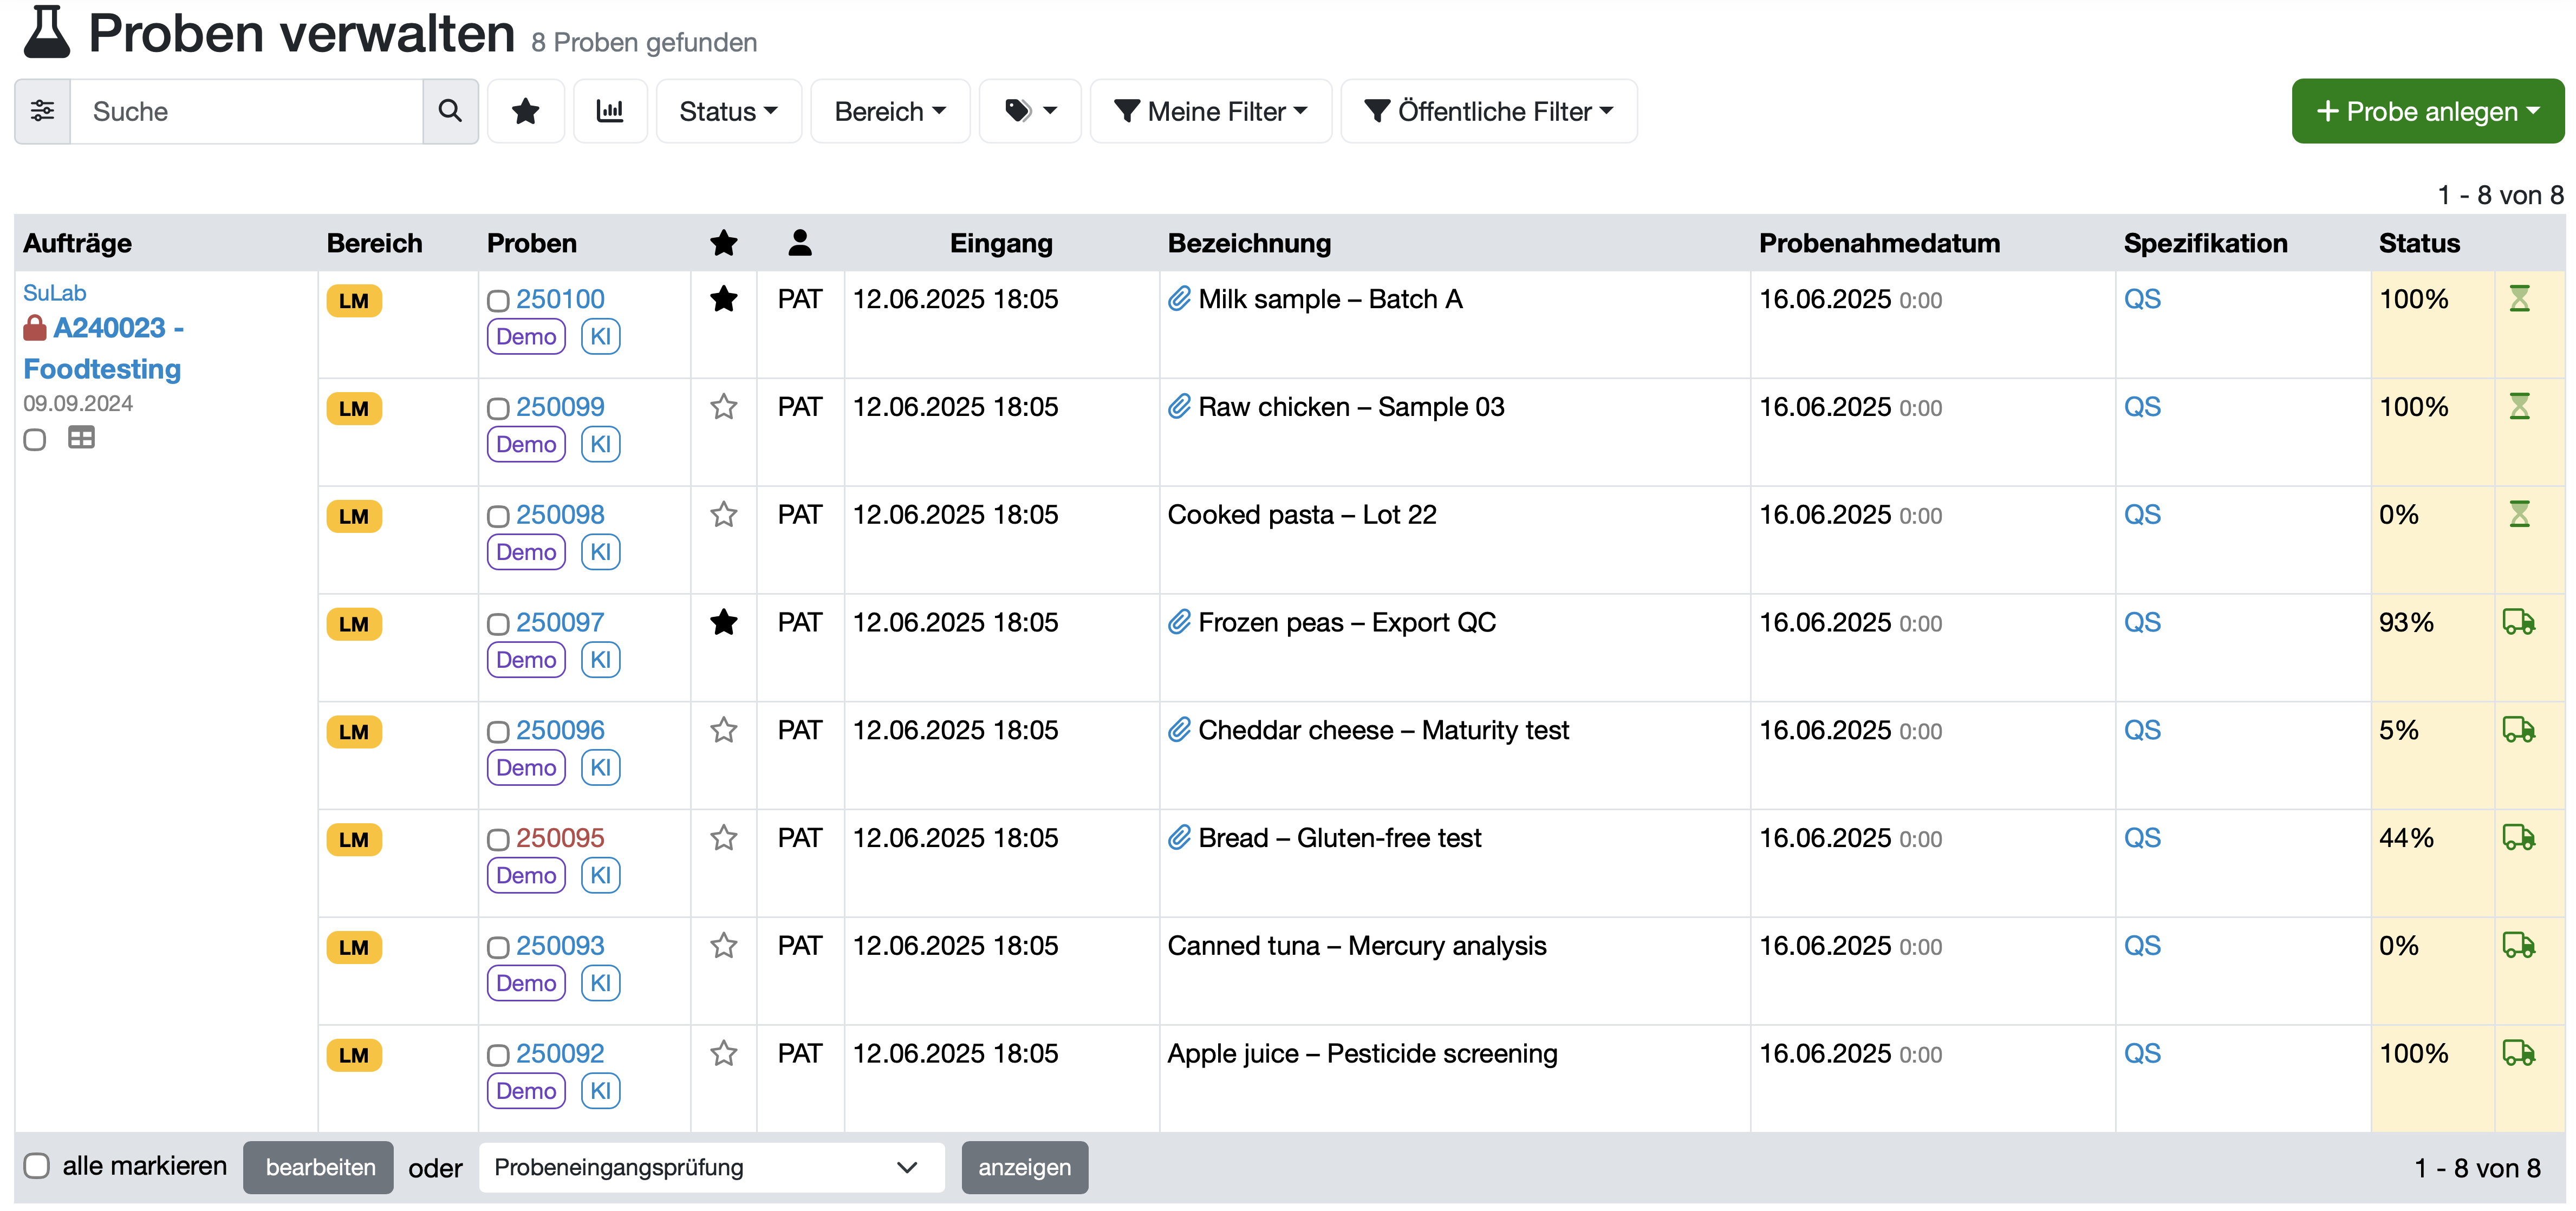Click the truck icon for sample 250097
2576x1211 pixels.
pos(2518,622)
